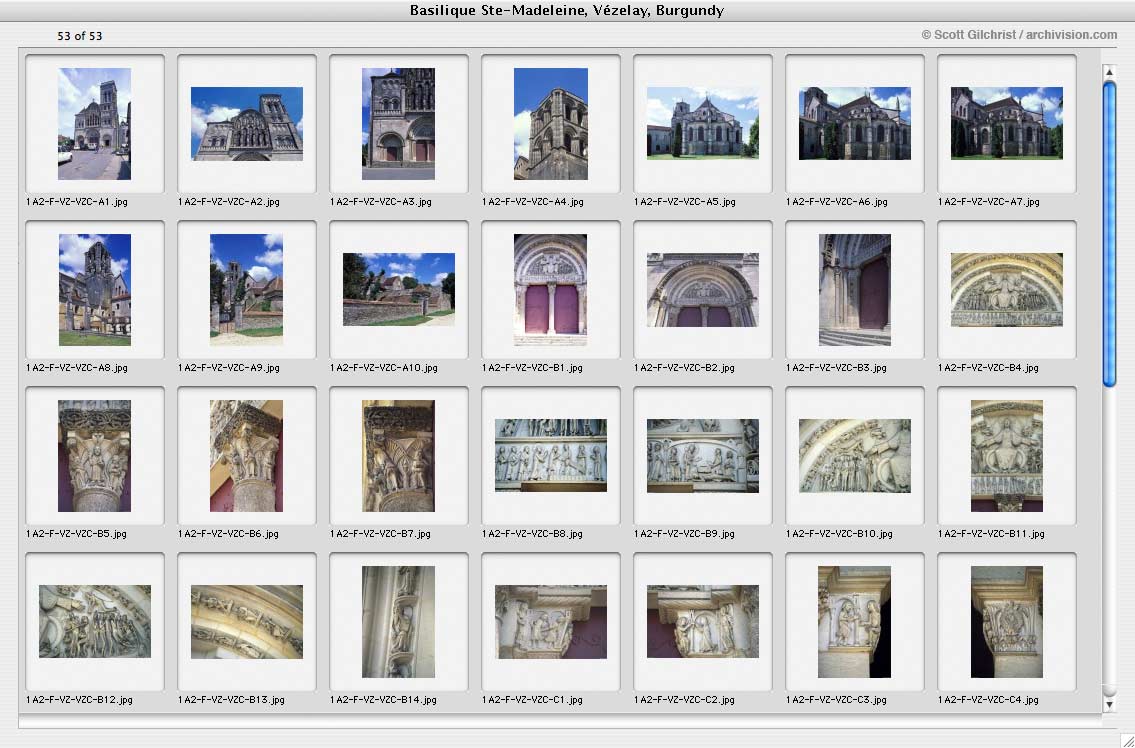Screen dimensions: 1135x748
Task: Select thumbnail 1A2-F-VZ-VZC-A6.jpg
Action: click(855, 124)
